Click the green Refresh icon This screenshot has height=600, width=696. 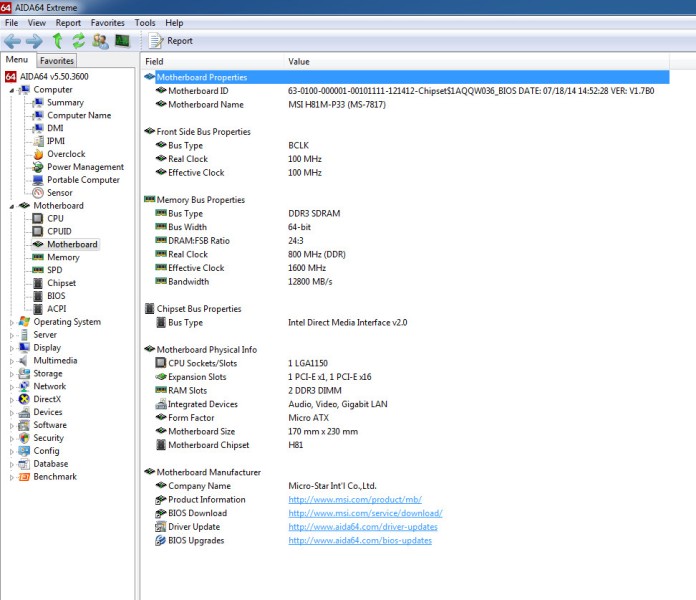(78, 41)
